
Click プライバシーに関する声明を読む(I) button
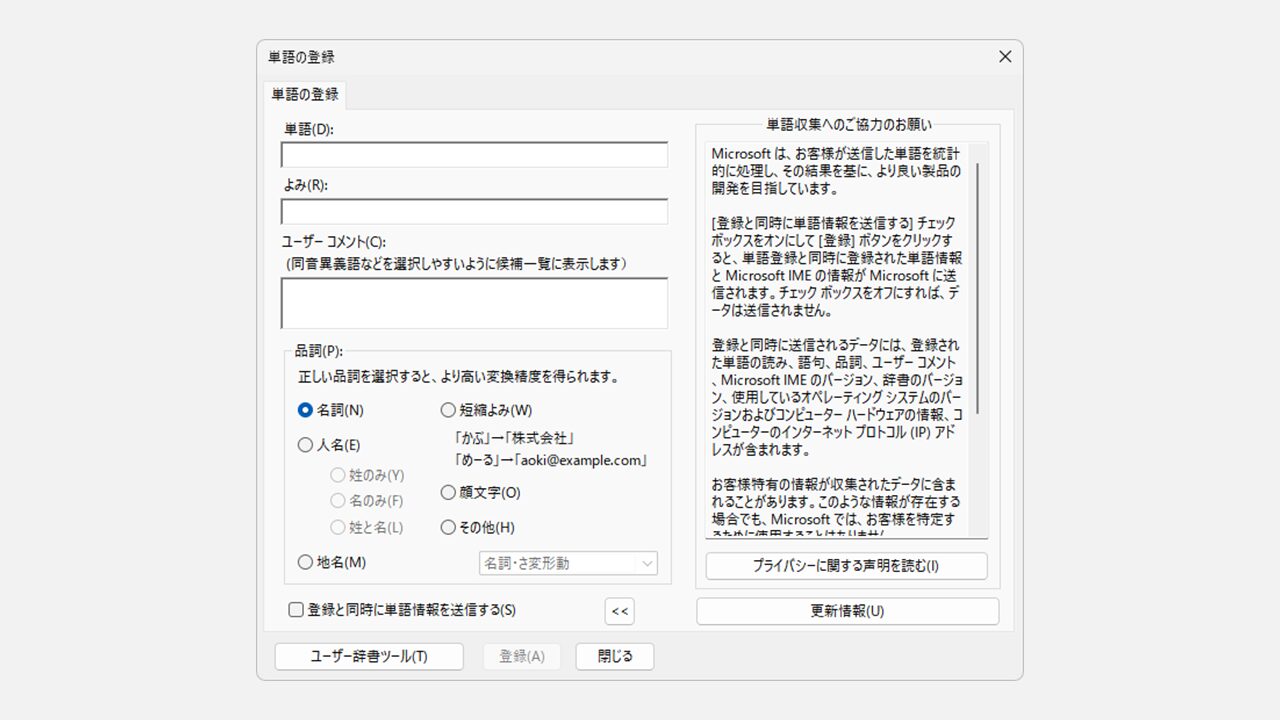846,566
